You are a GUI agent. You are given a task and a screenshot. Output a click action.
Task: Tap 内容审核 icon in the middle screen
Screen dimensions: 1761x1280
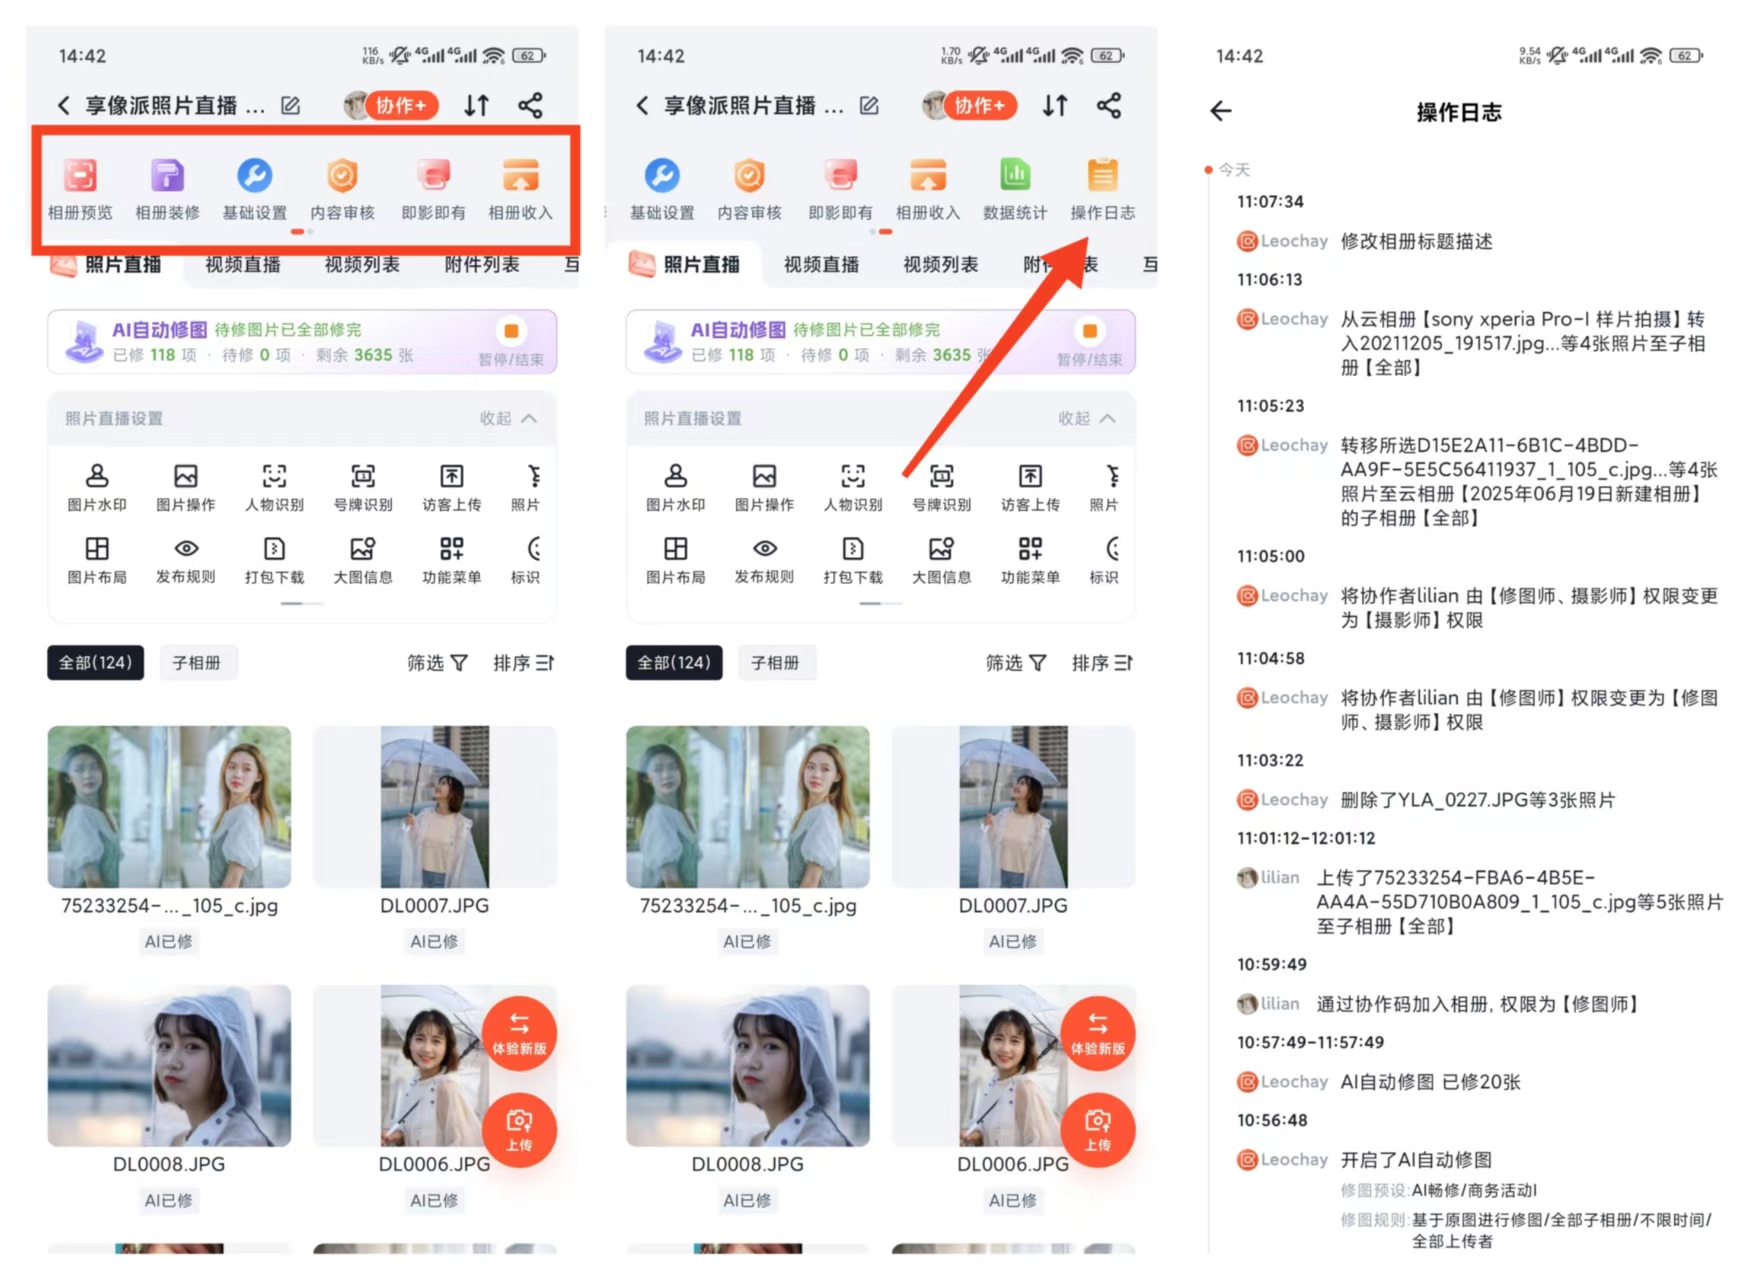click(748, 176)
